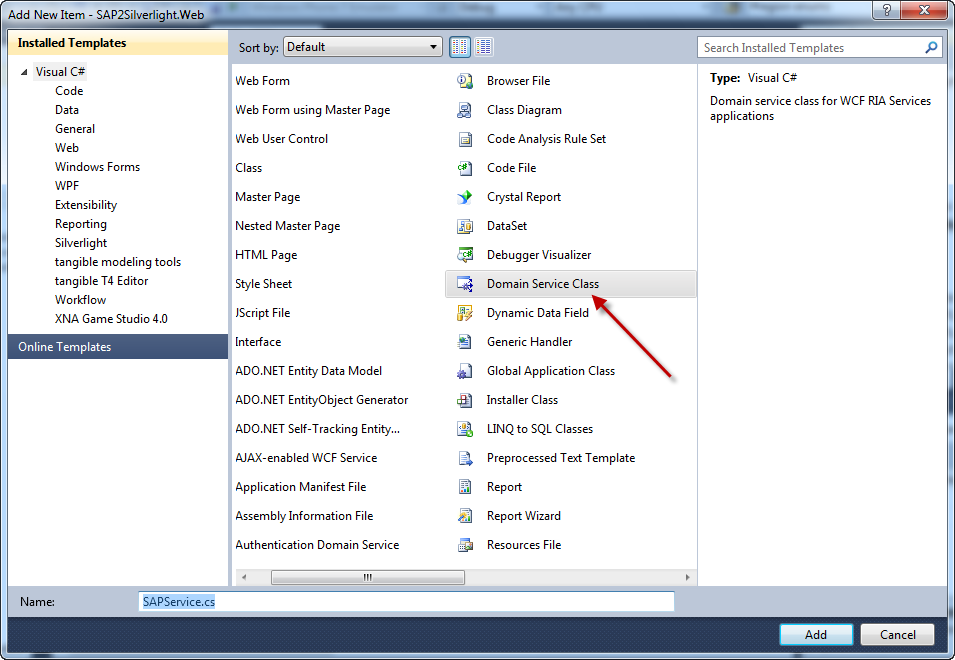
Task: Select Web Form using Master Page
Action: click(313, 110)
